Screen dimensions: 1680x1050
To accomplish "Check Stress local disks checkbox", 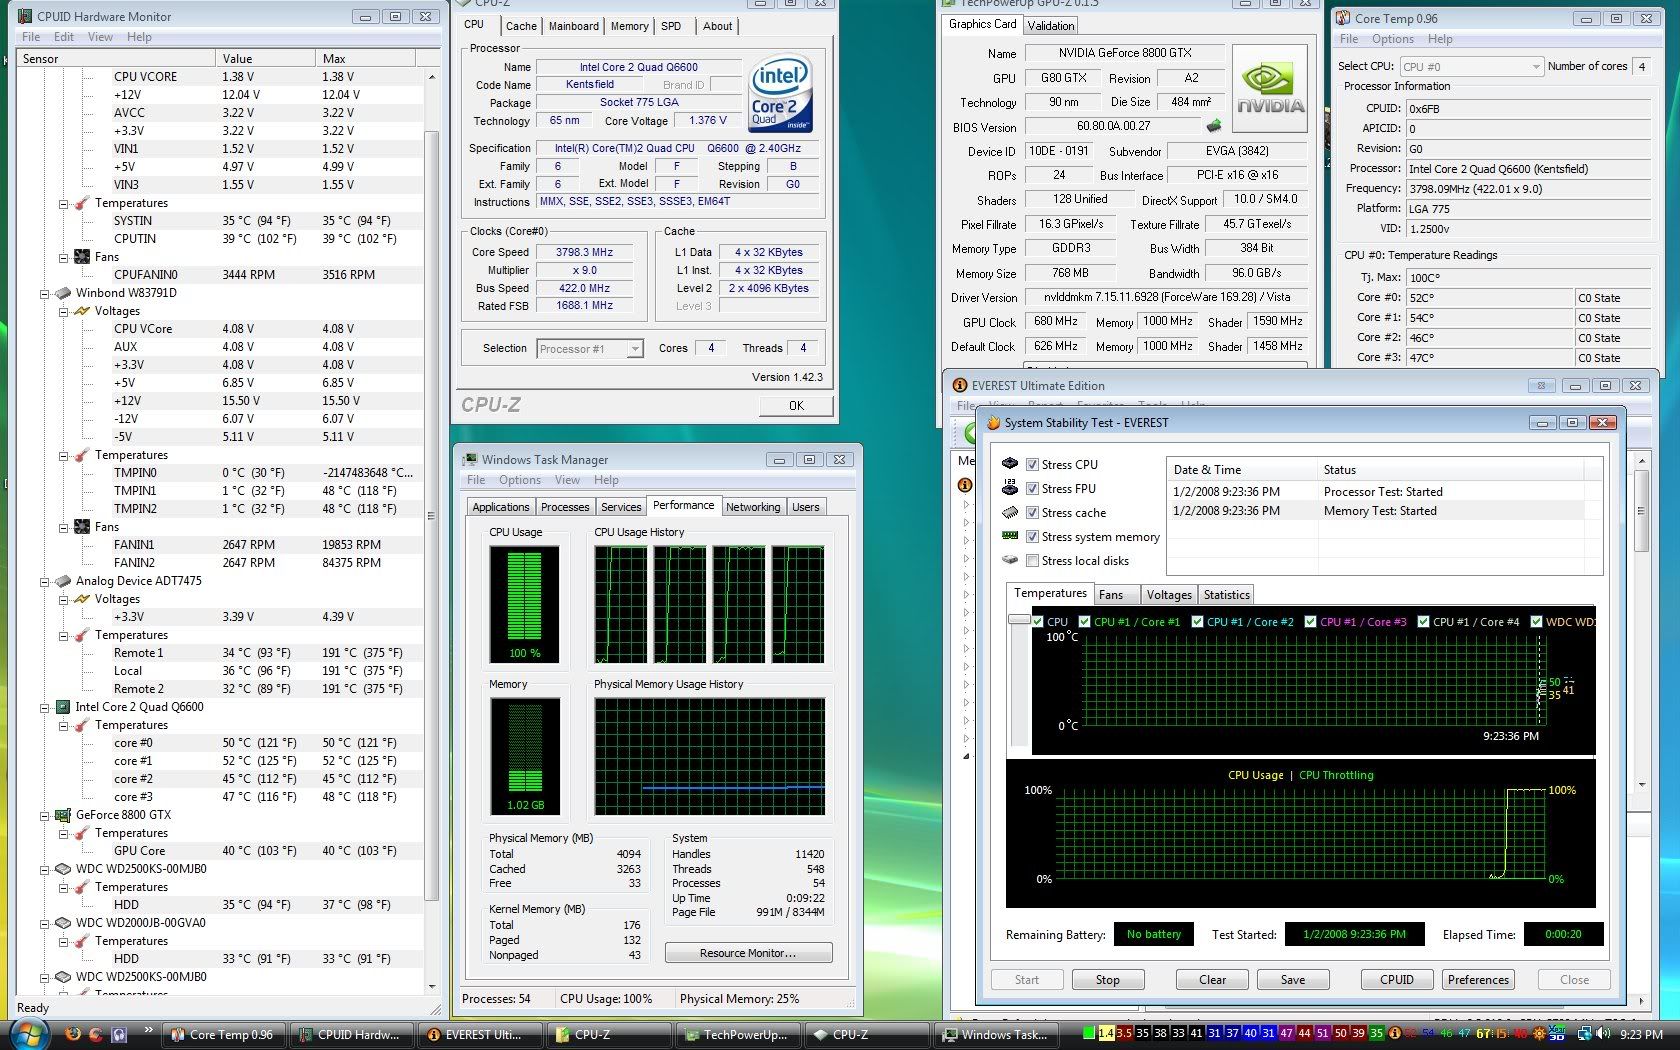I will pos(1032,561).
